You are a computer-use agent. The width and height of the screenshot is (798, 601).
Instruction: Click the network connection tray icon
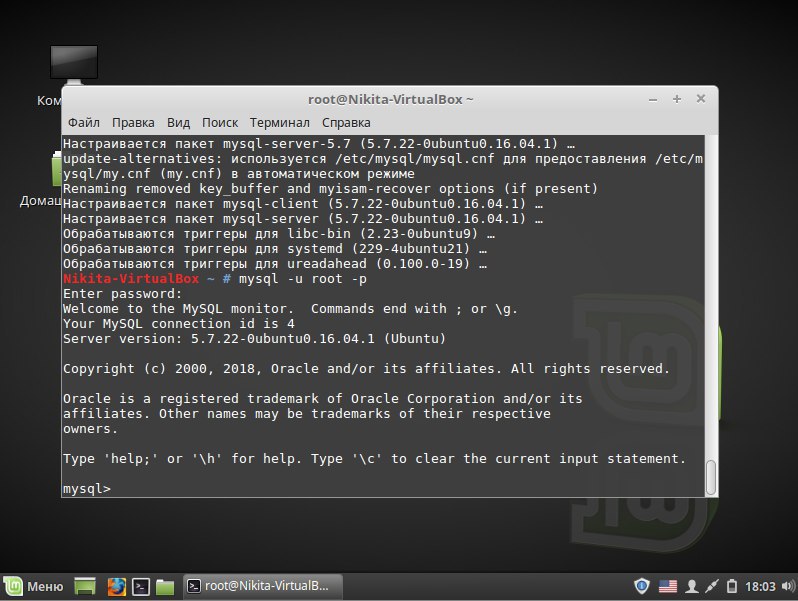[711, 587]
